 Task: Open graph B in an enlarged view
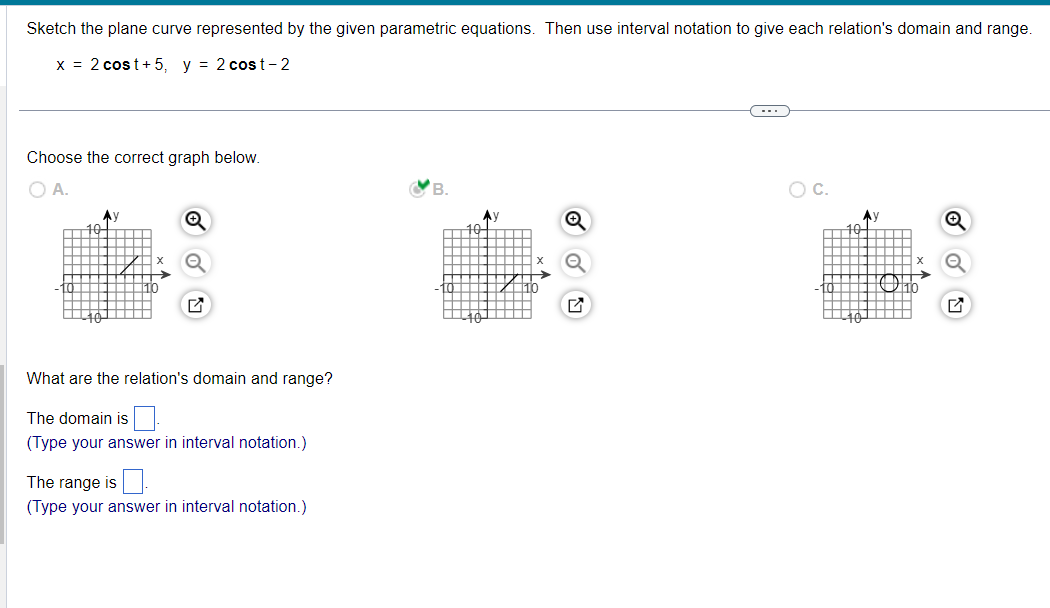pos(575,305)
